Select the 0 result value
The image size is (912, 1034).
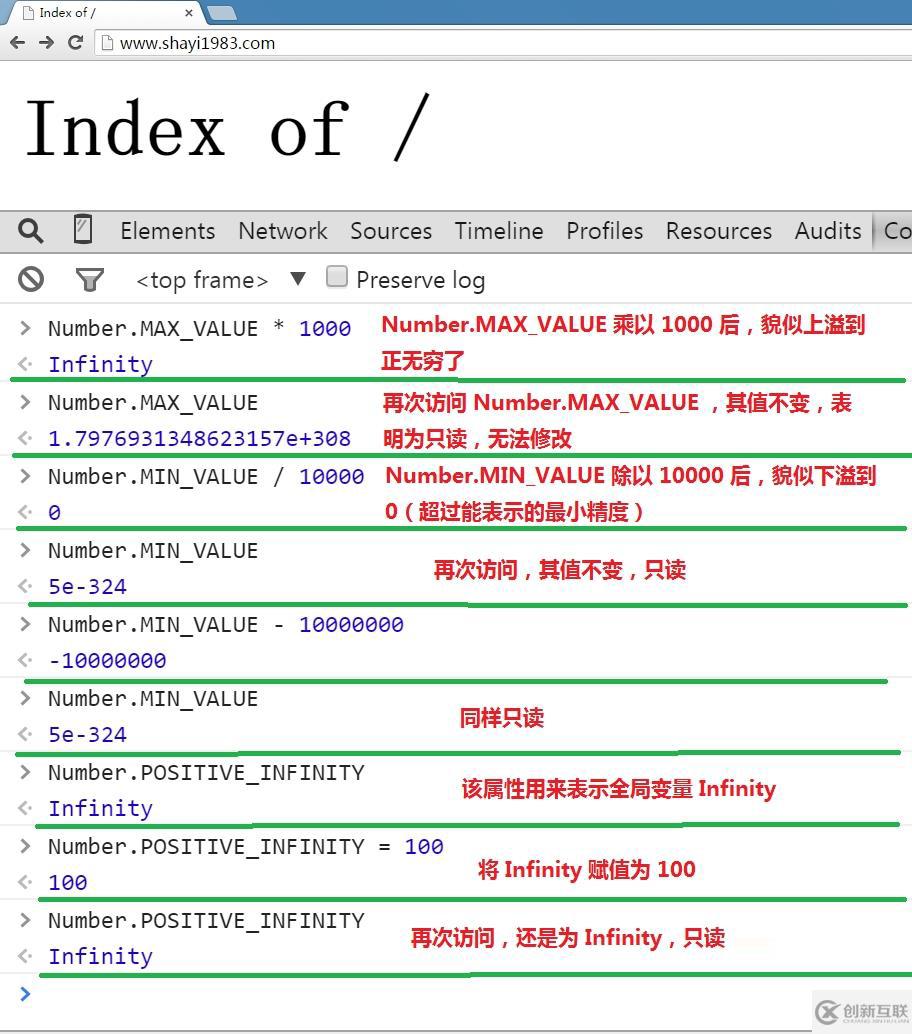[x=55, y=512]
